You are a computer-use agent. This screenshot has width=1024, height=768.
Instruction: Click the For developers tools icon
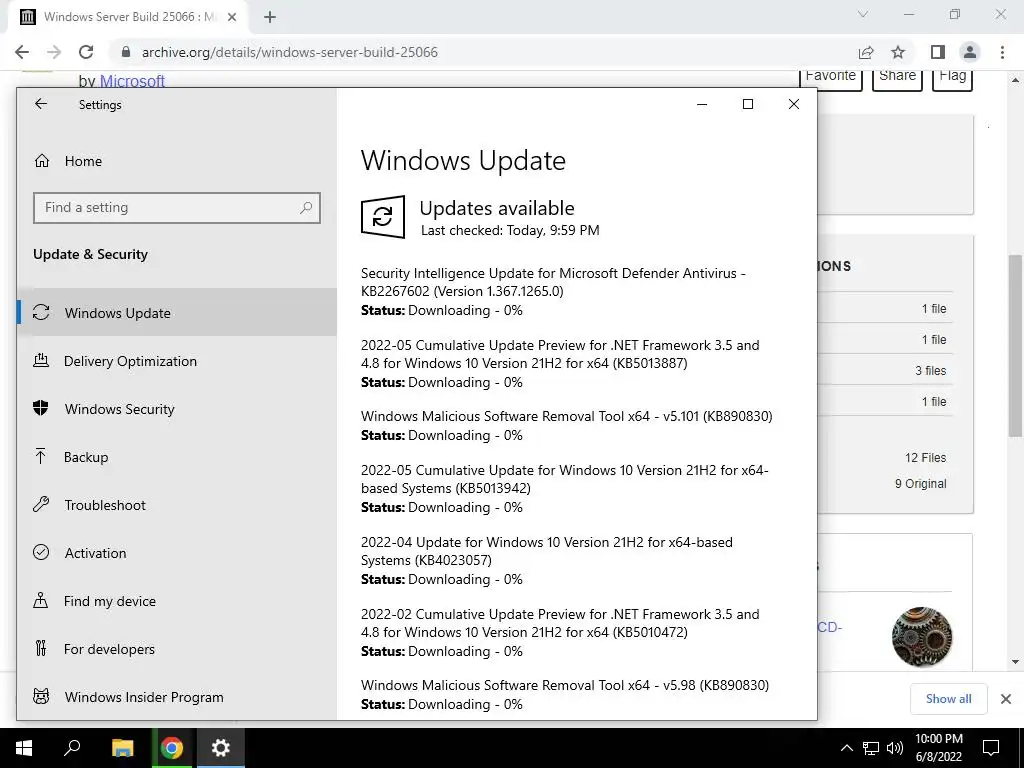coord(40,648)
